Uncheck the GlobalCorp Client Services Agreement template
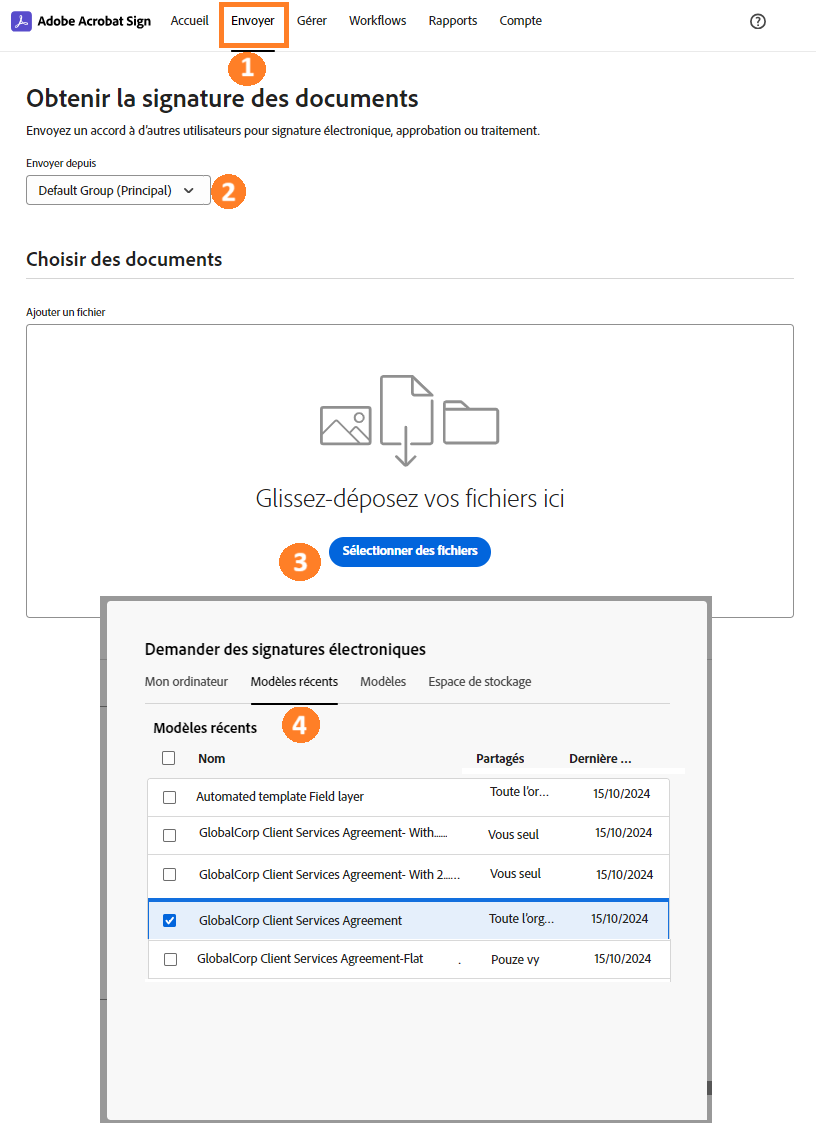 pos(169,919)
